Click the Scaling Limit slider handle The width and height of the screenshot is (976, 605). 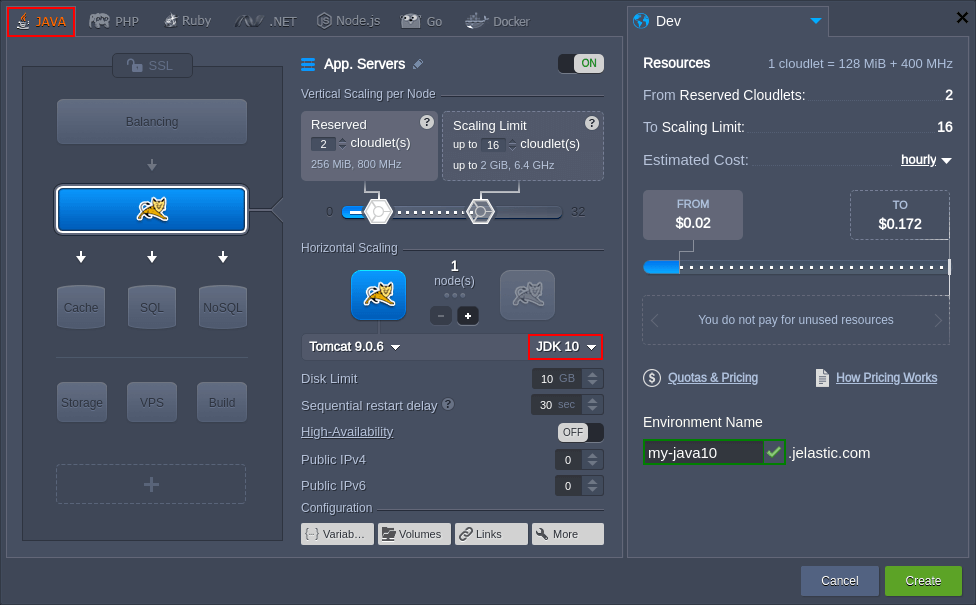480,211
